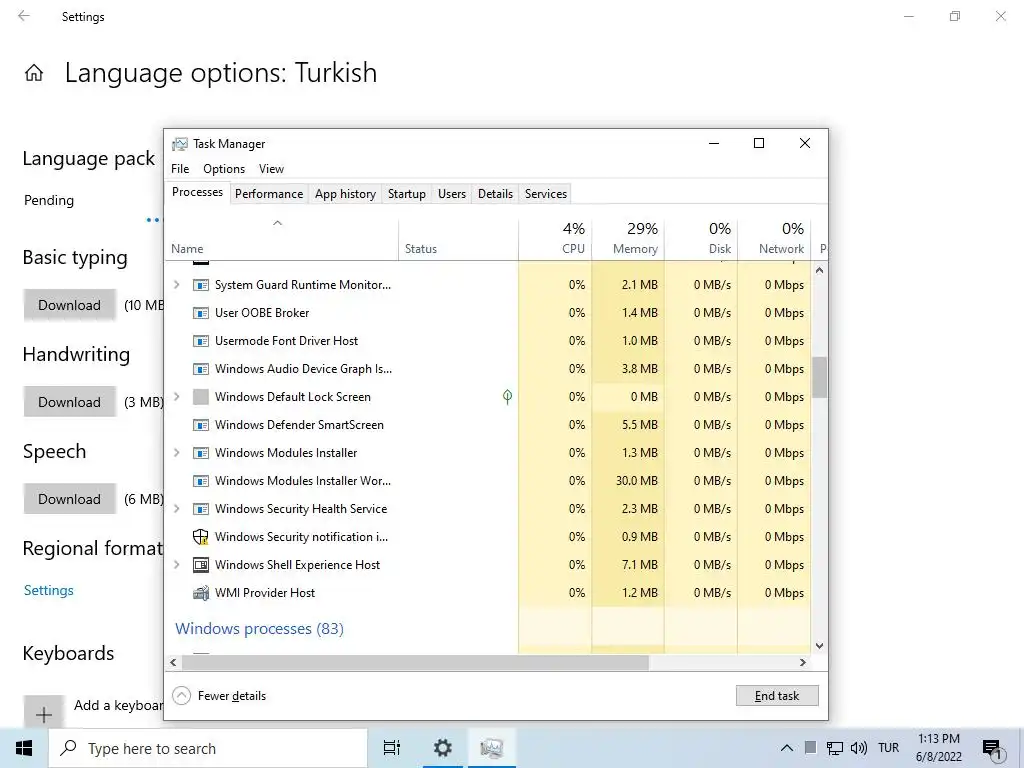Click the green leaf suspended status icon
The width and height of the screenshot is (1024, 768).
[x=507, y=396]
